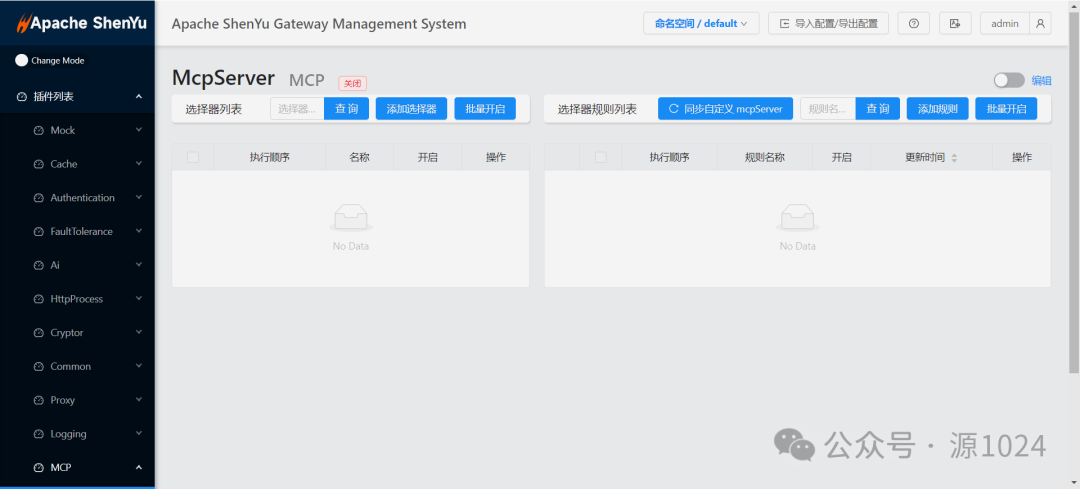Expand the Mock submenu chevron
Screen dimensions: 1080x489
point(138,129)
